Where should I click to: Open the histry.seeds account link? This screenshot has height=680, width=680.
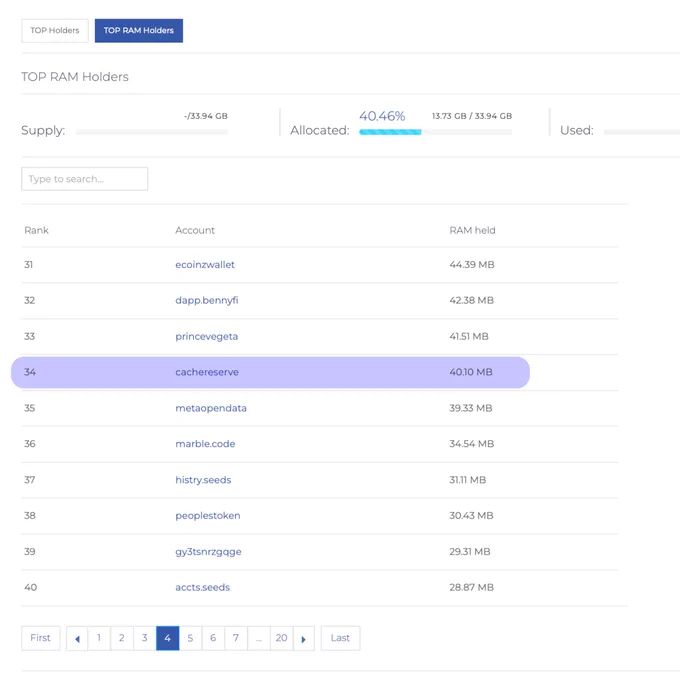click(203, 480)
